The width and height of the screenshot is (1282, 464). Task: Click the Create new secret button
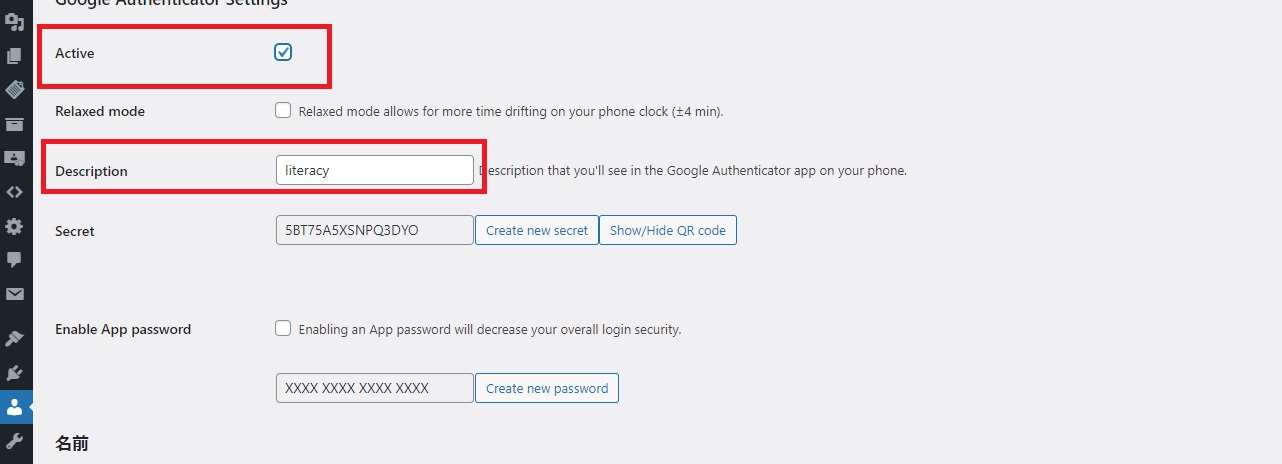pos(537,231)
